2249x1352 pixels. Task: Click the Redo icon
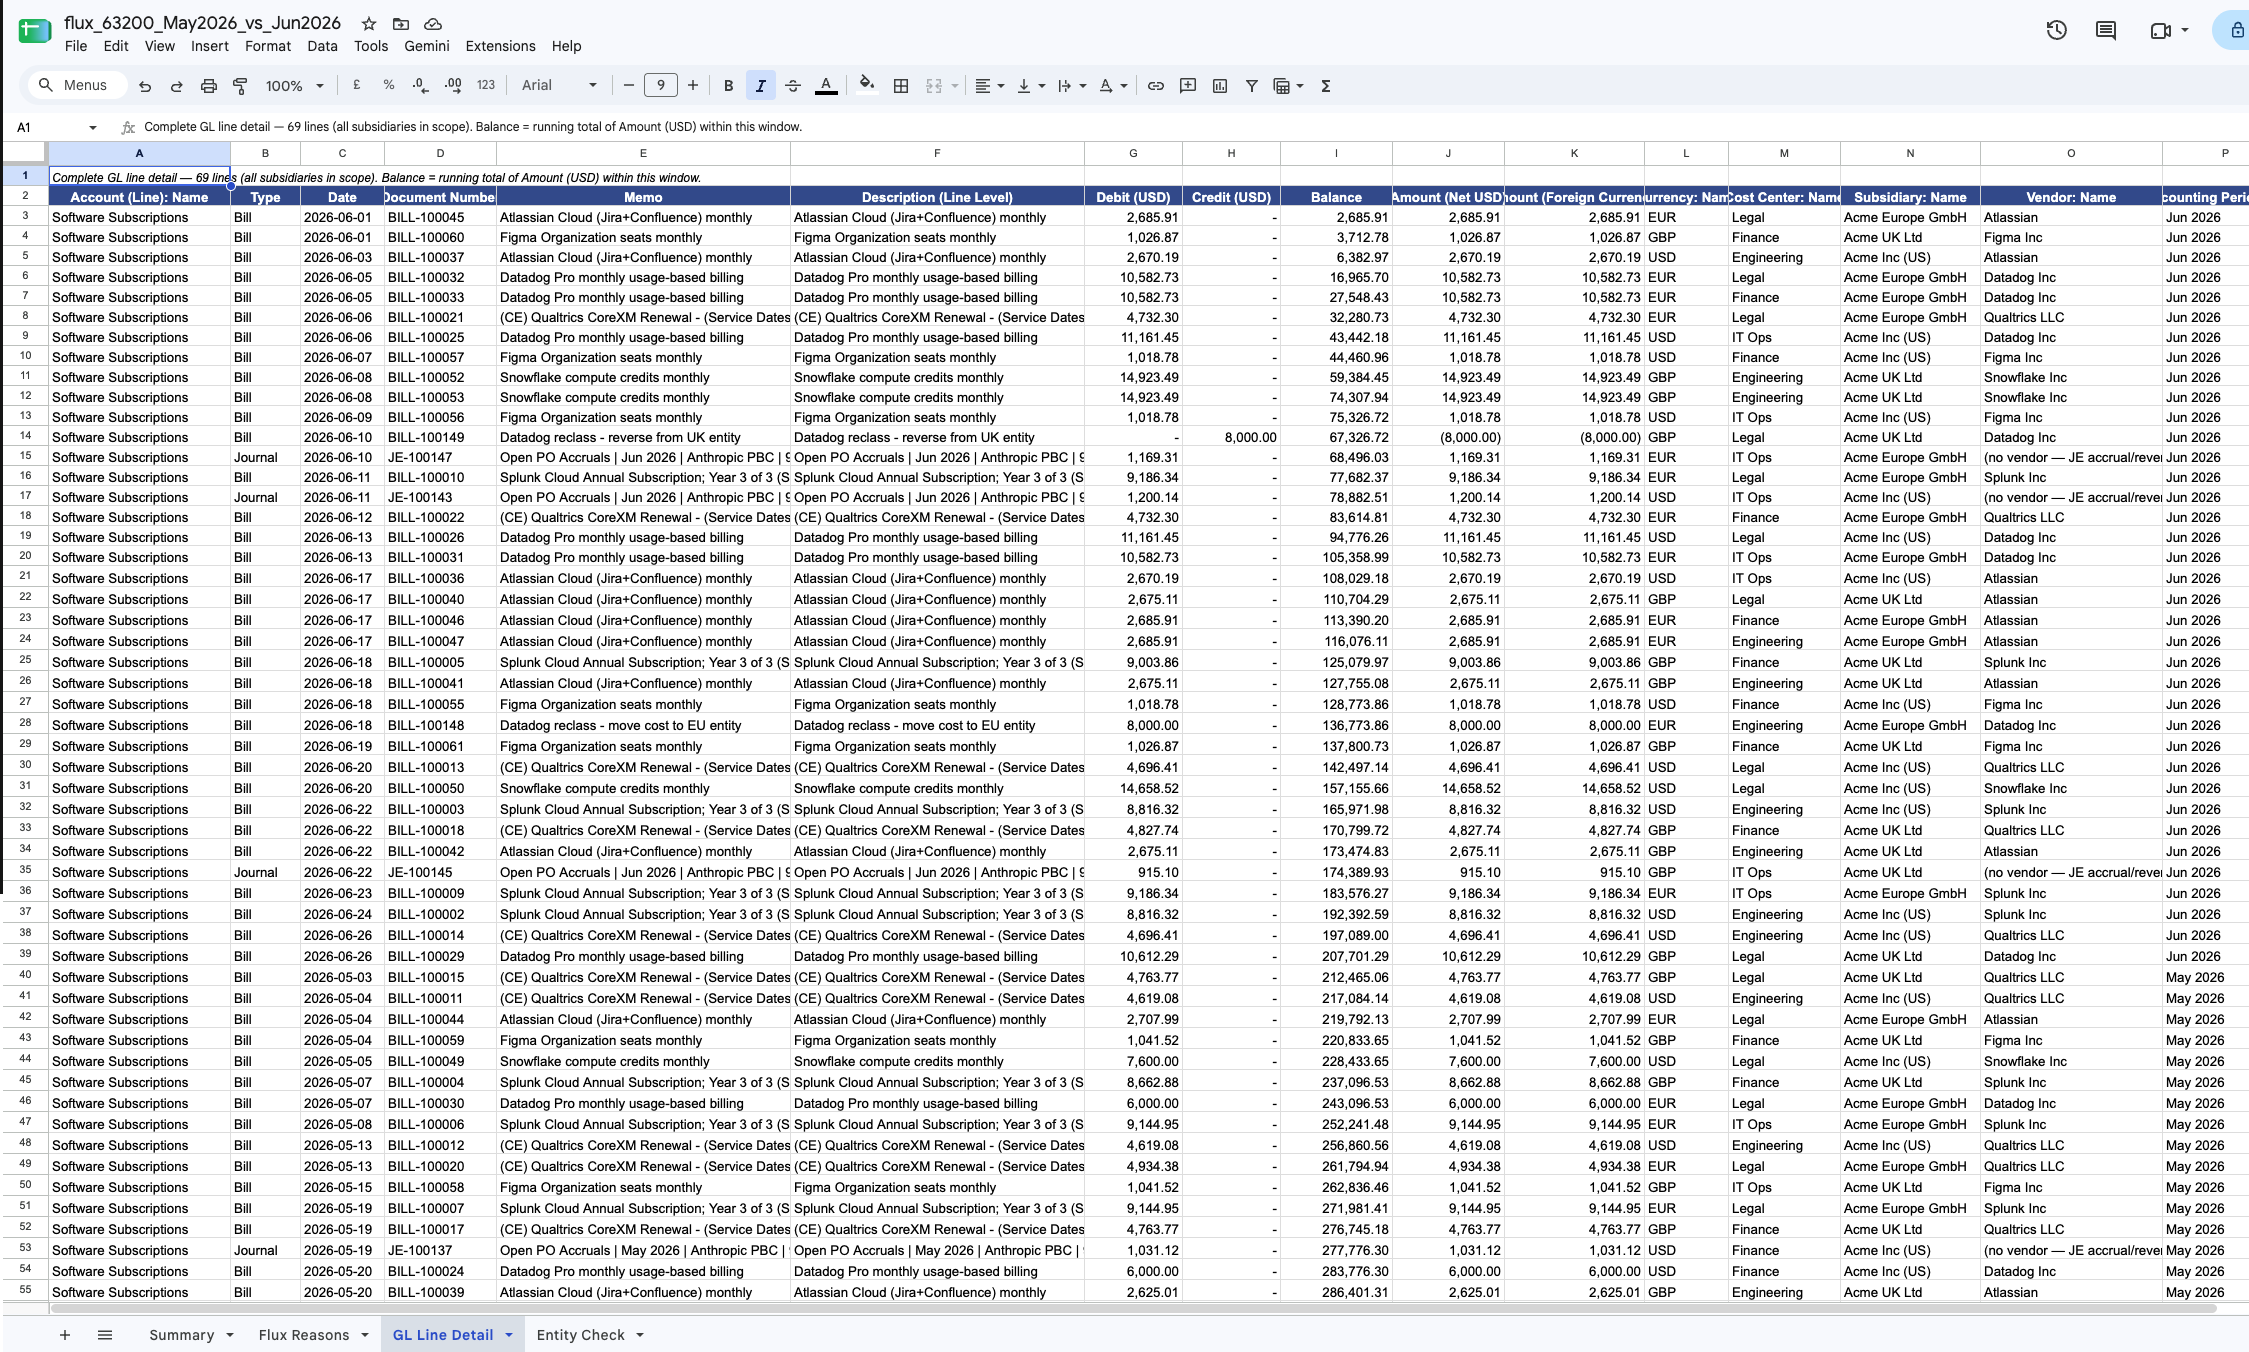coord(177,86)
